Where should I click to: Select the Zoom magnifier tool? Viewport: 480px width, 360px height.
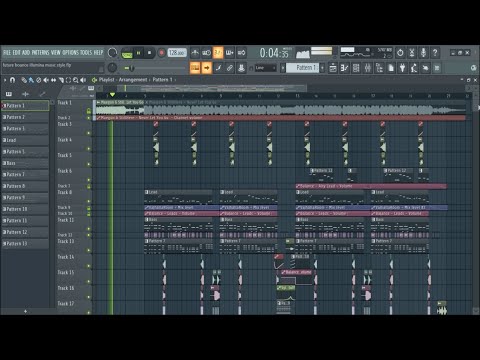point(76,80)
